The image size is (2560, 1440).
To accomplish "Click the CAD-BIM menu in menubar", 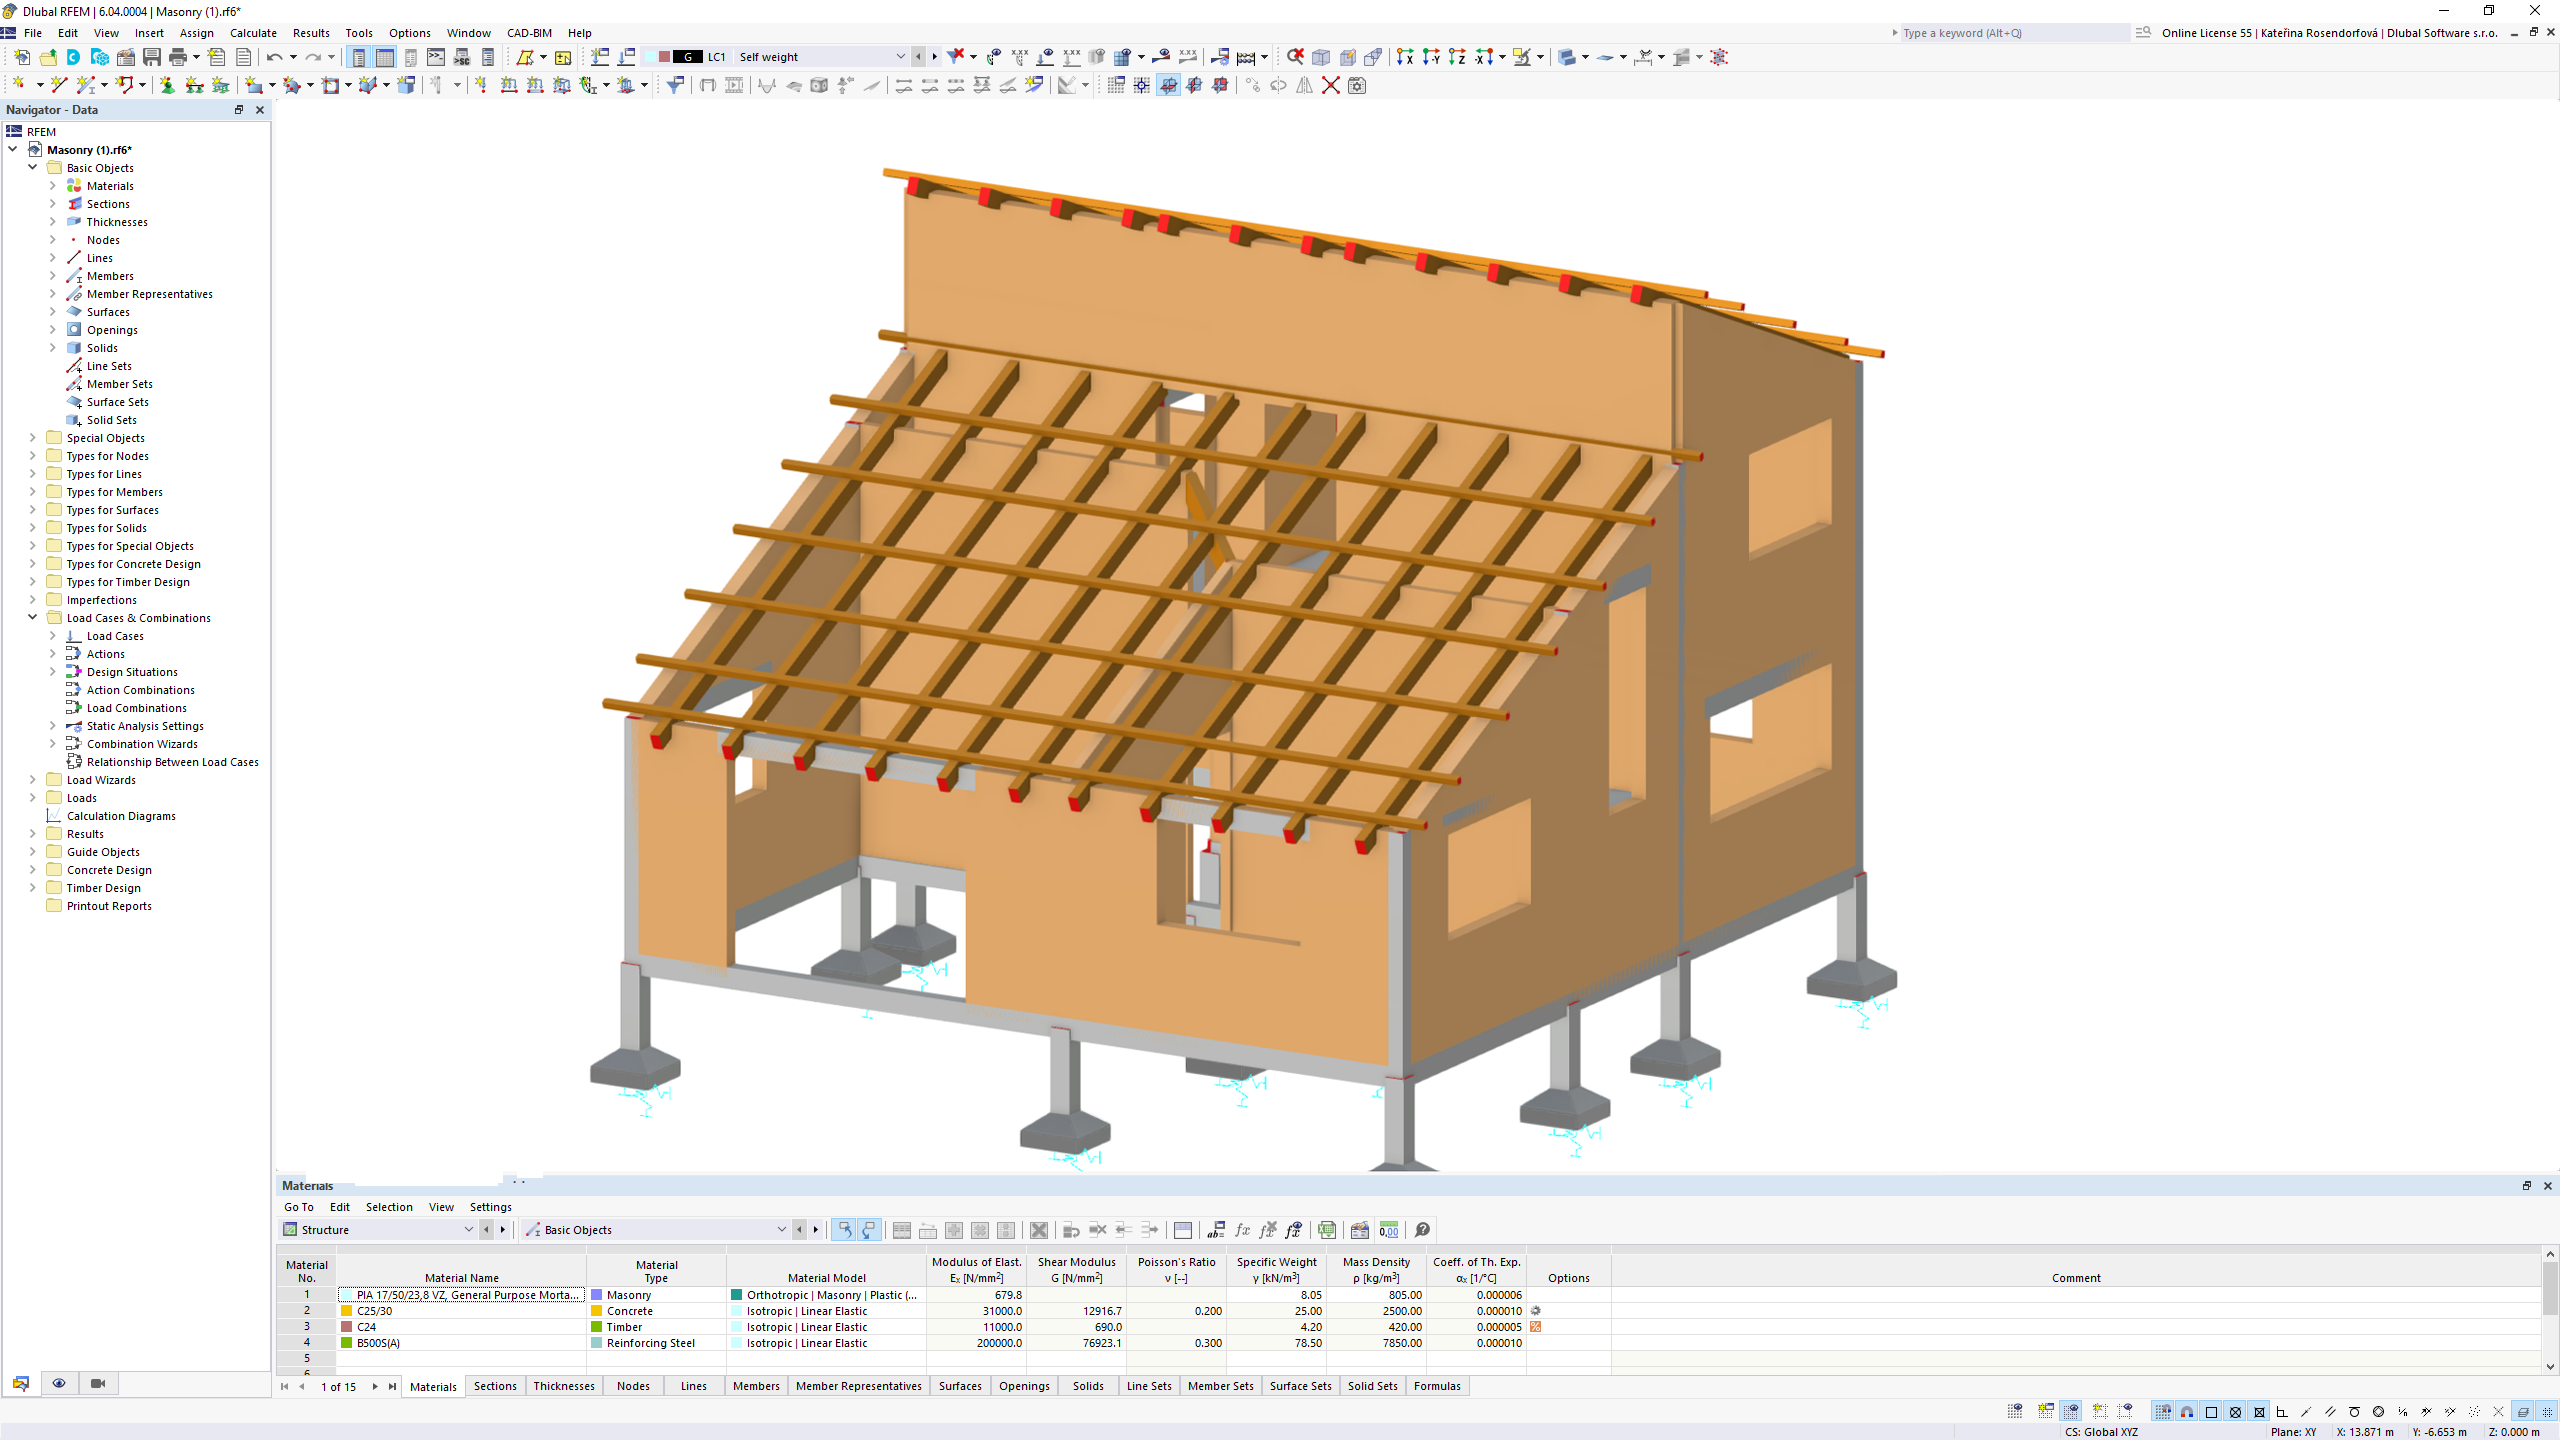I will [529, 32].
